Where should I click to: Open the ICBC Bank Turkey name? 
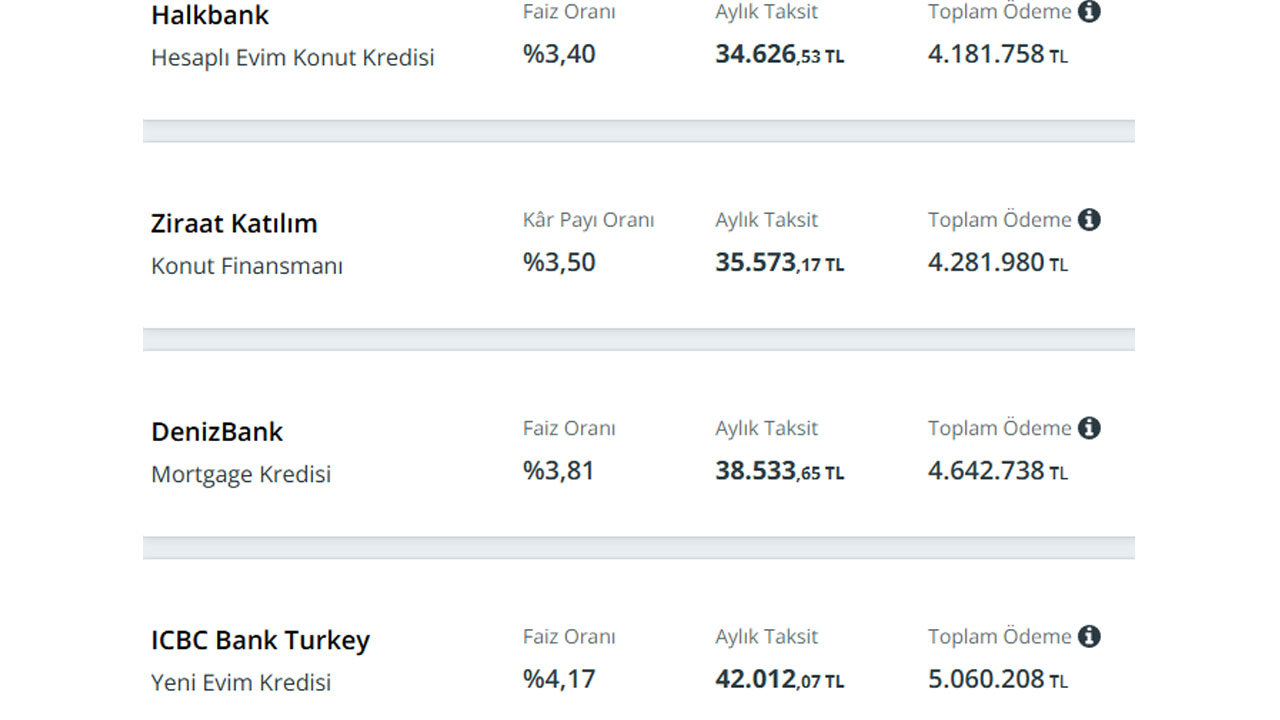coord(260,640)
